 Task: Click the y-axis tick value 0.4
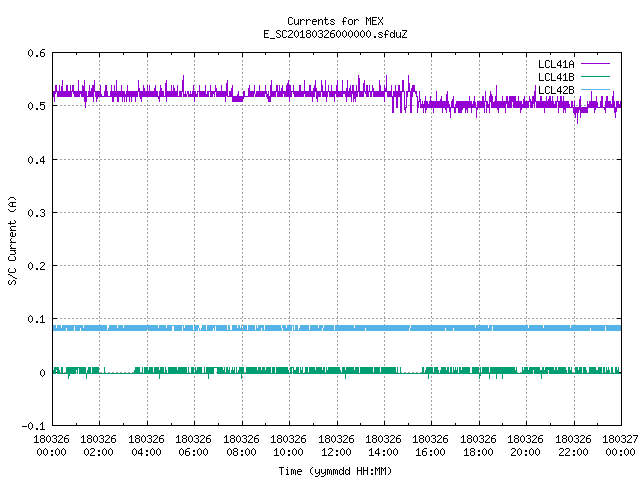36,160
